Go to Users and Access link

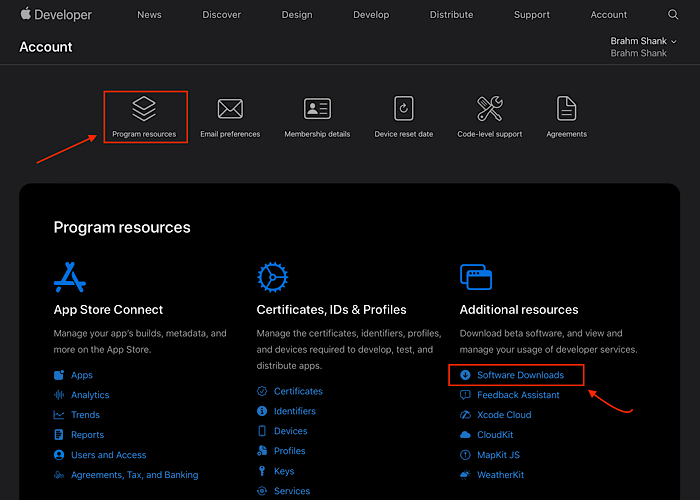[108, 455]
